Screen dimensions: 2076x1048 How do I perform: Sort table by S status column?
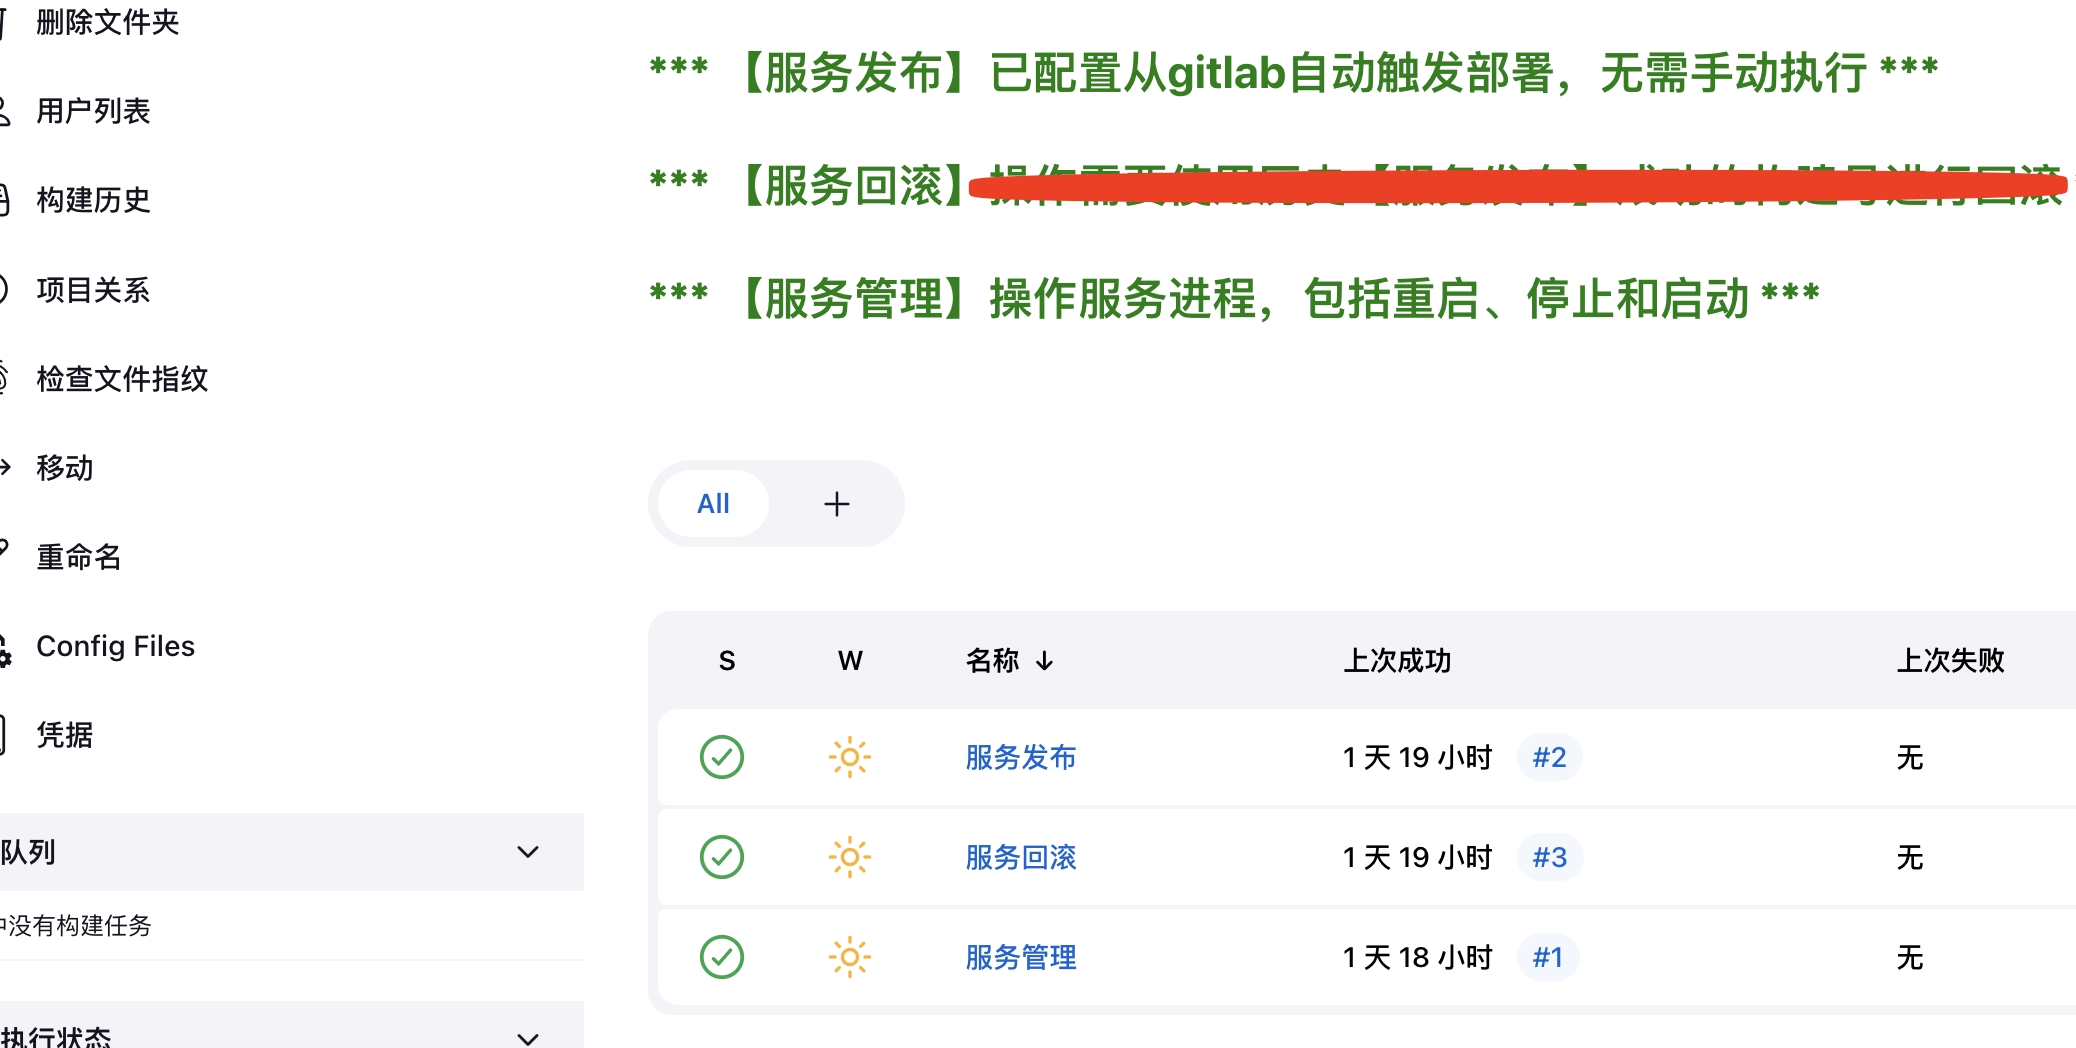(x=727, y=661)
